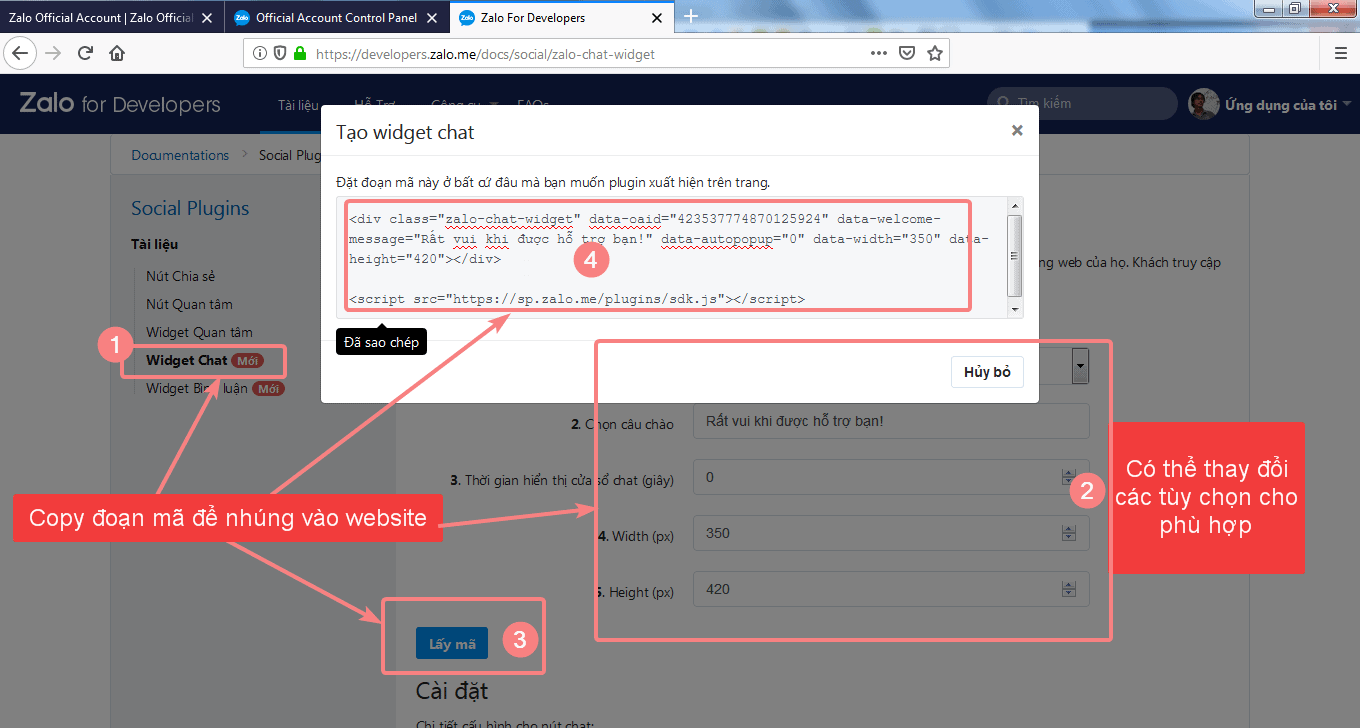This screenshot has height=728, width=1360.
Task: Adjust display time spinner arrows
Action: coord(1069,477)
